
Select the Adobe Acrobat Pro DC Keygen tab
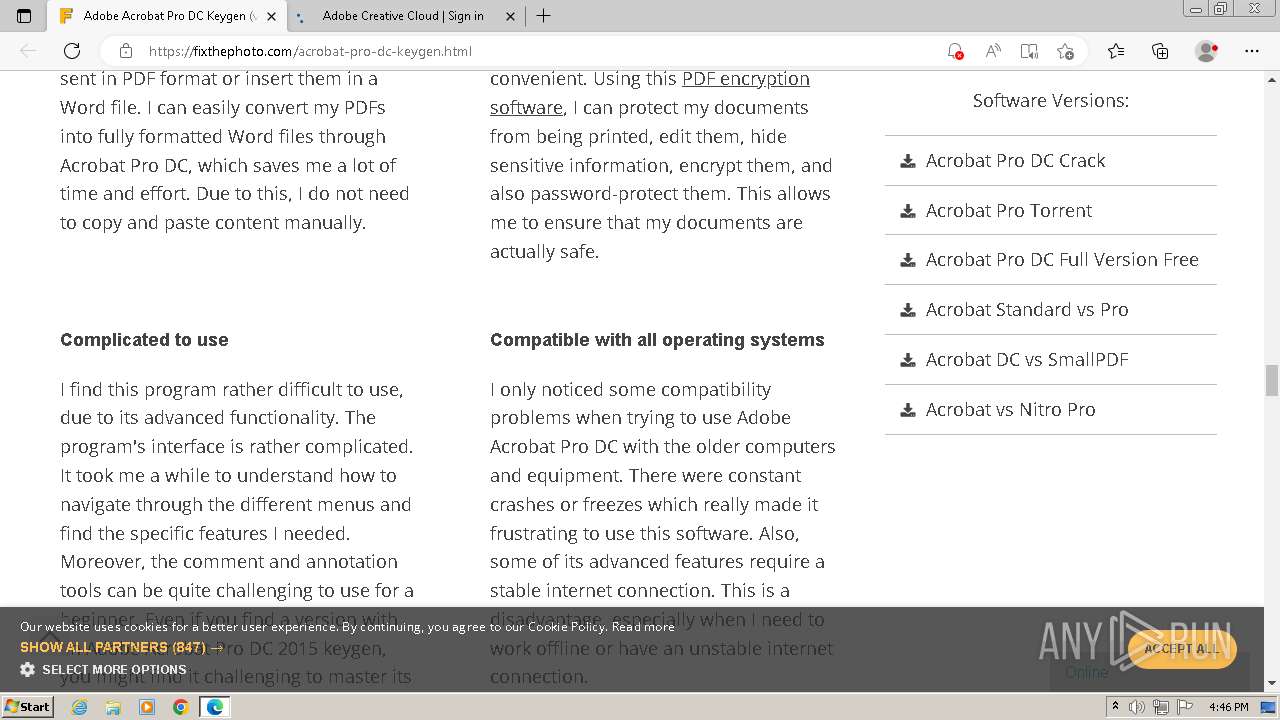point(167,16)
